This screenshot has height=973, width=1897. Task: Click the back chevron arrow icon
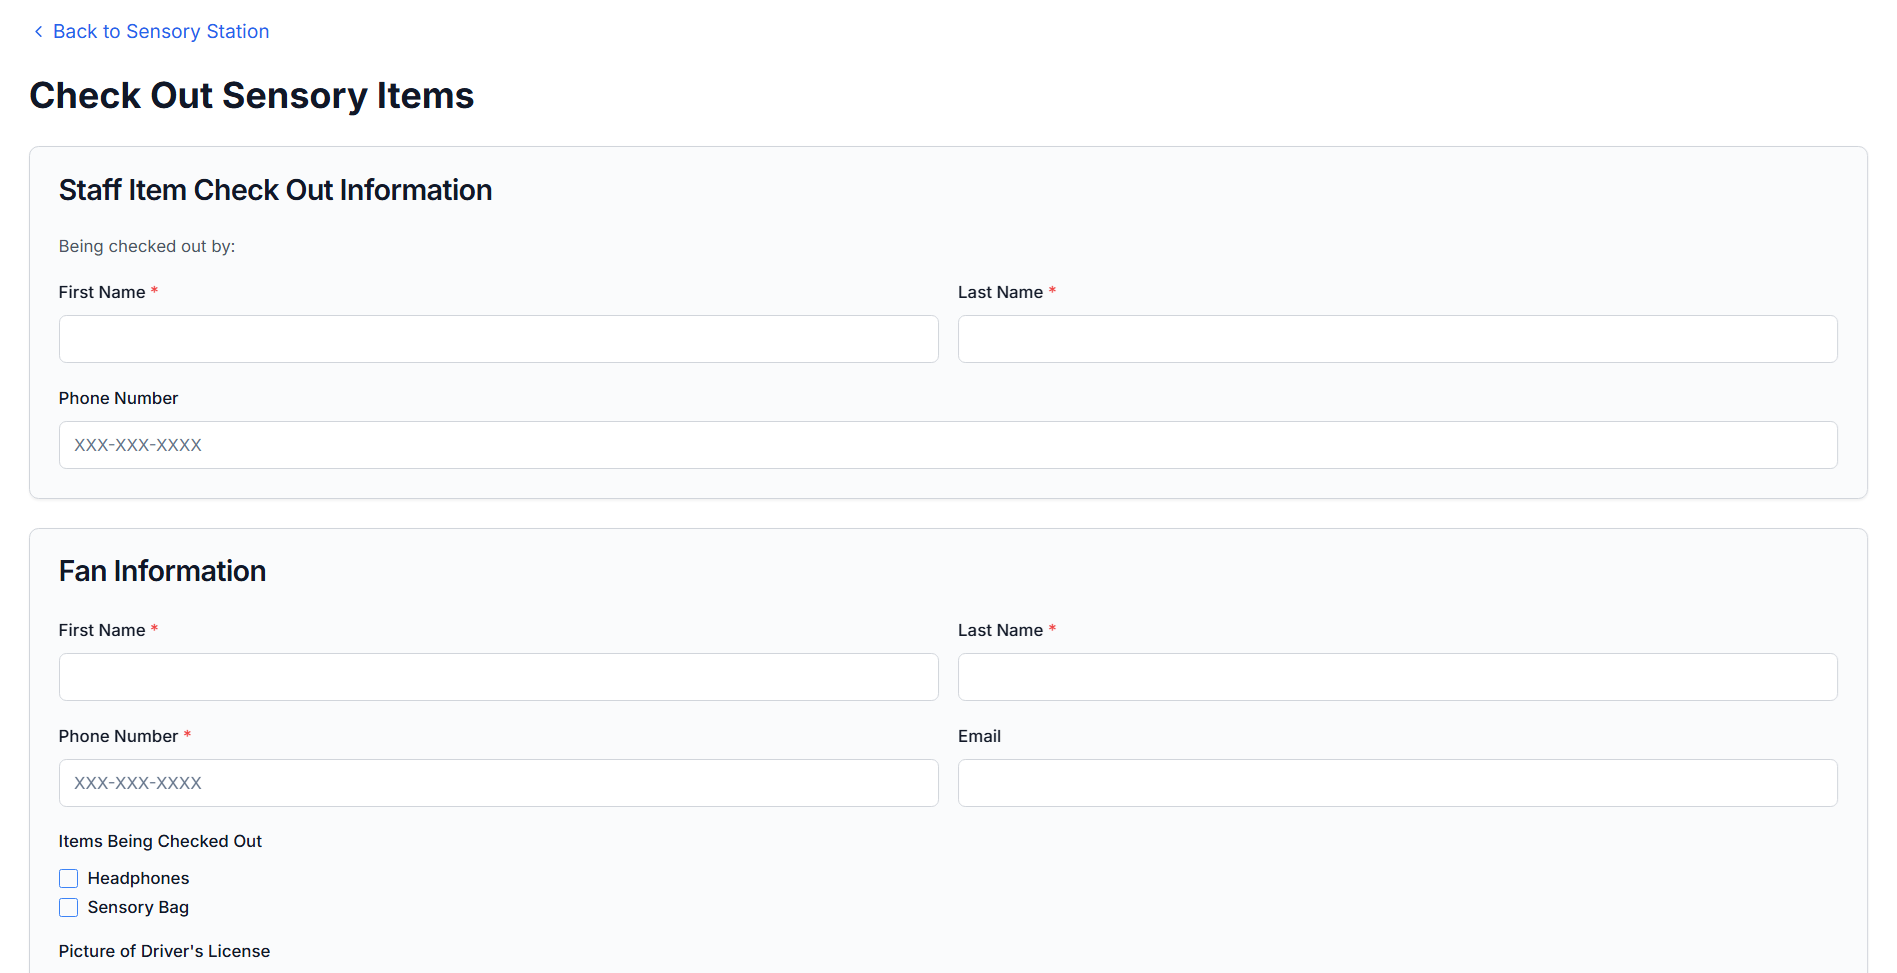pyautogui.click(x=38, y=32)
